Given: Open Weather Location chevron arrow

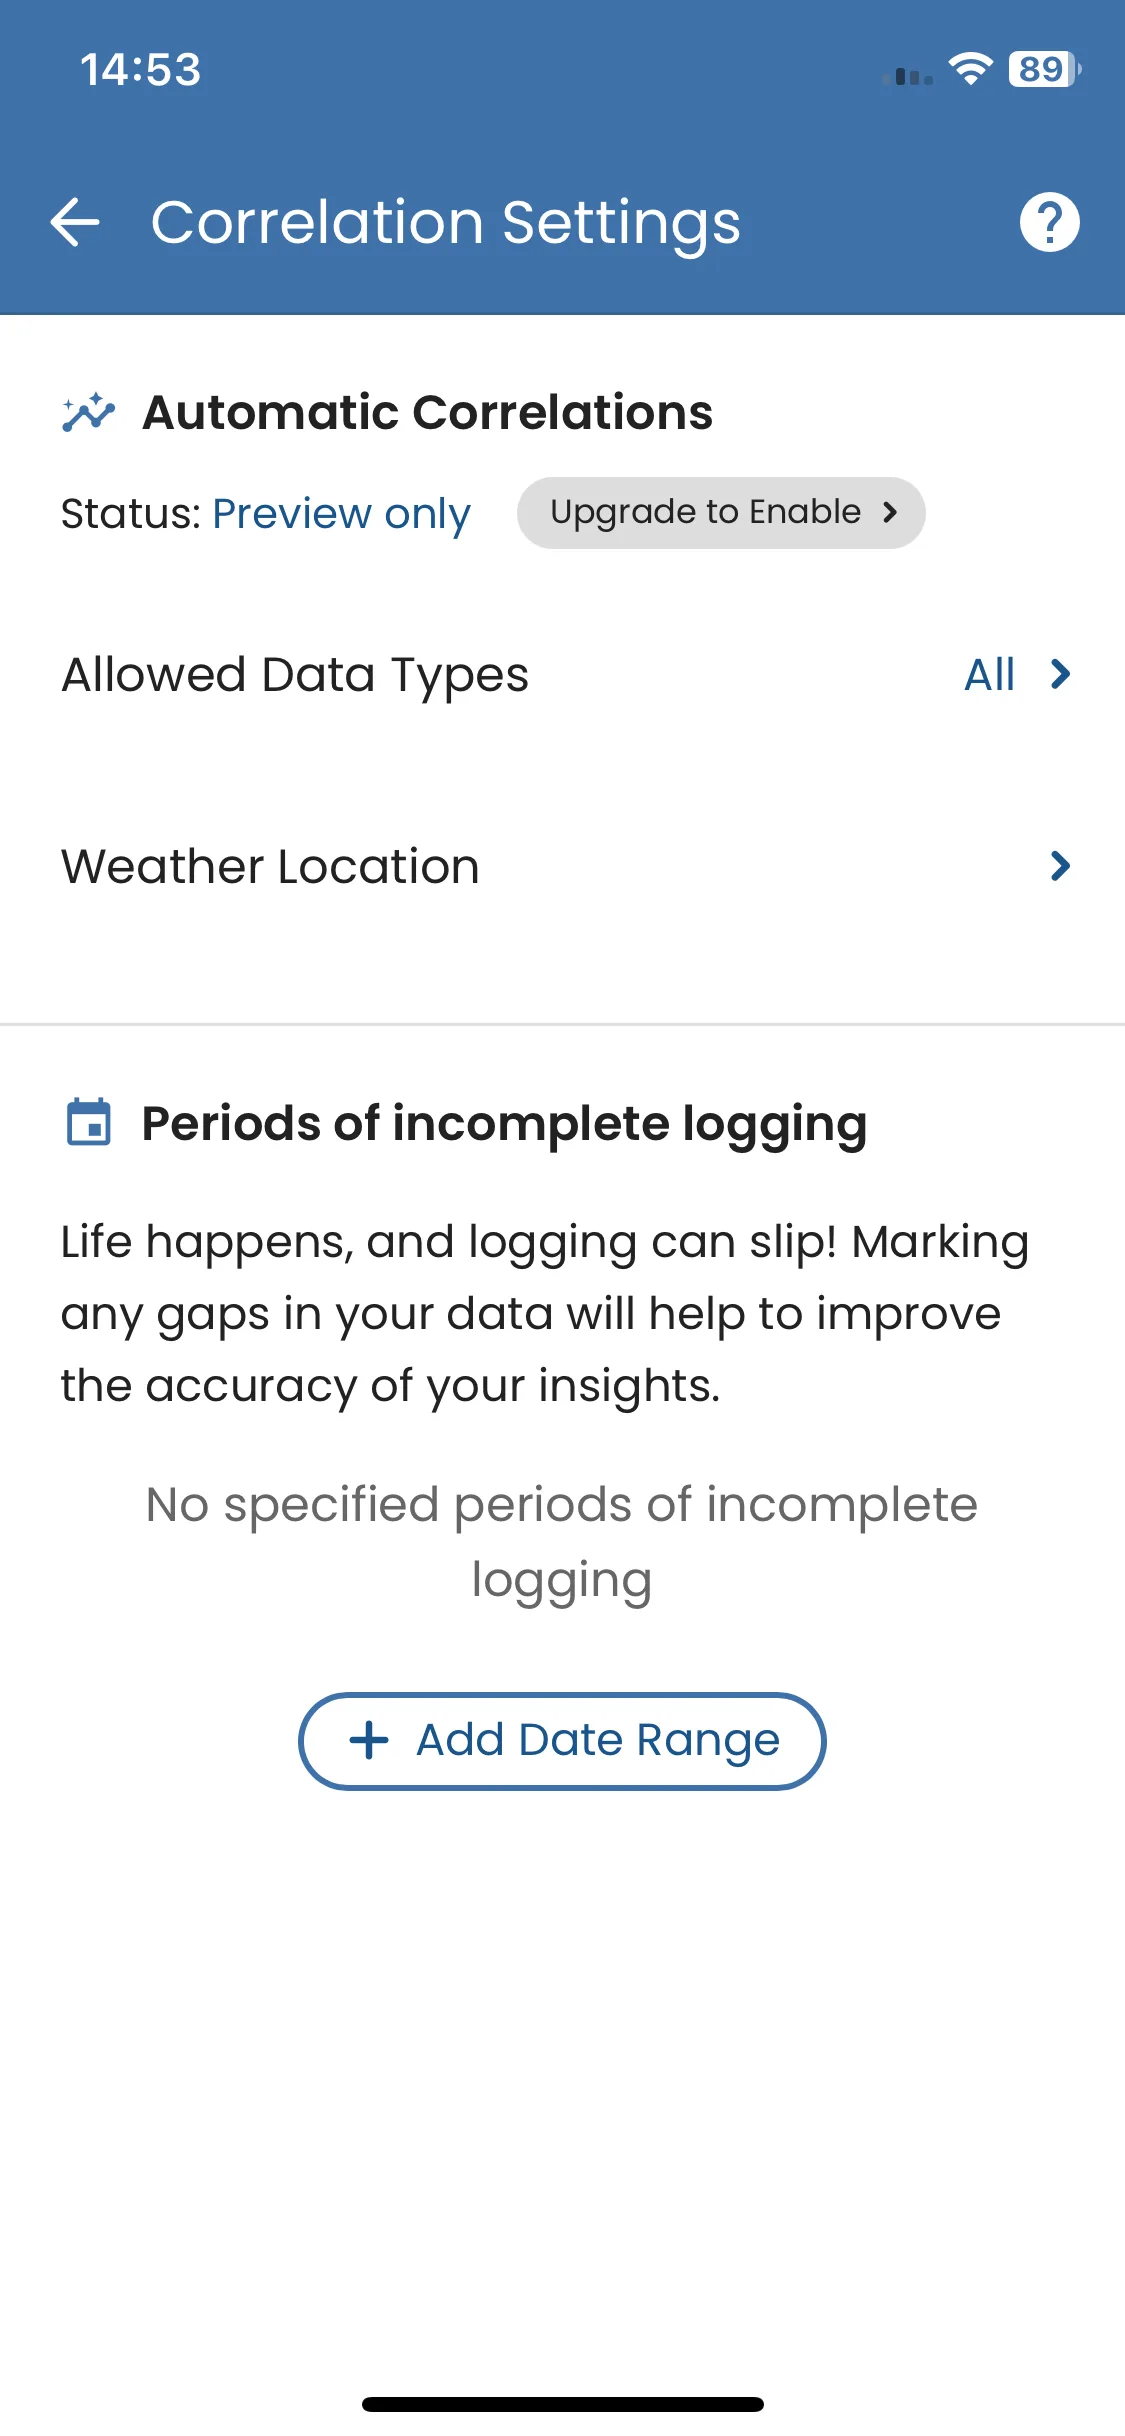Looking at the screenshot, I should tap(1061, 866).
